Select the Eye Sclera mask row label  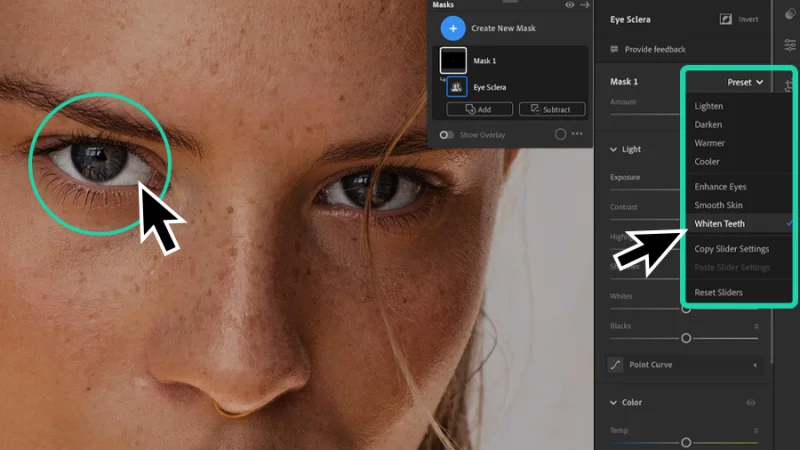[490, 87]
